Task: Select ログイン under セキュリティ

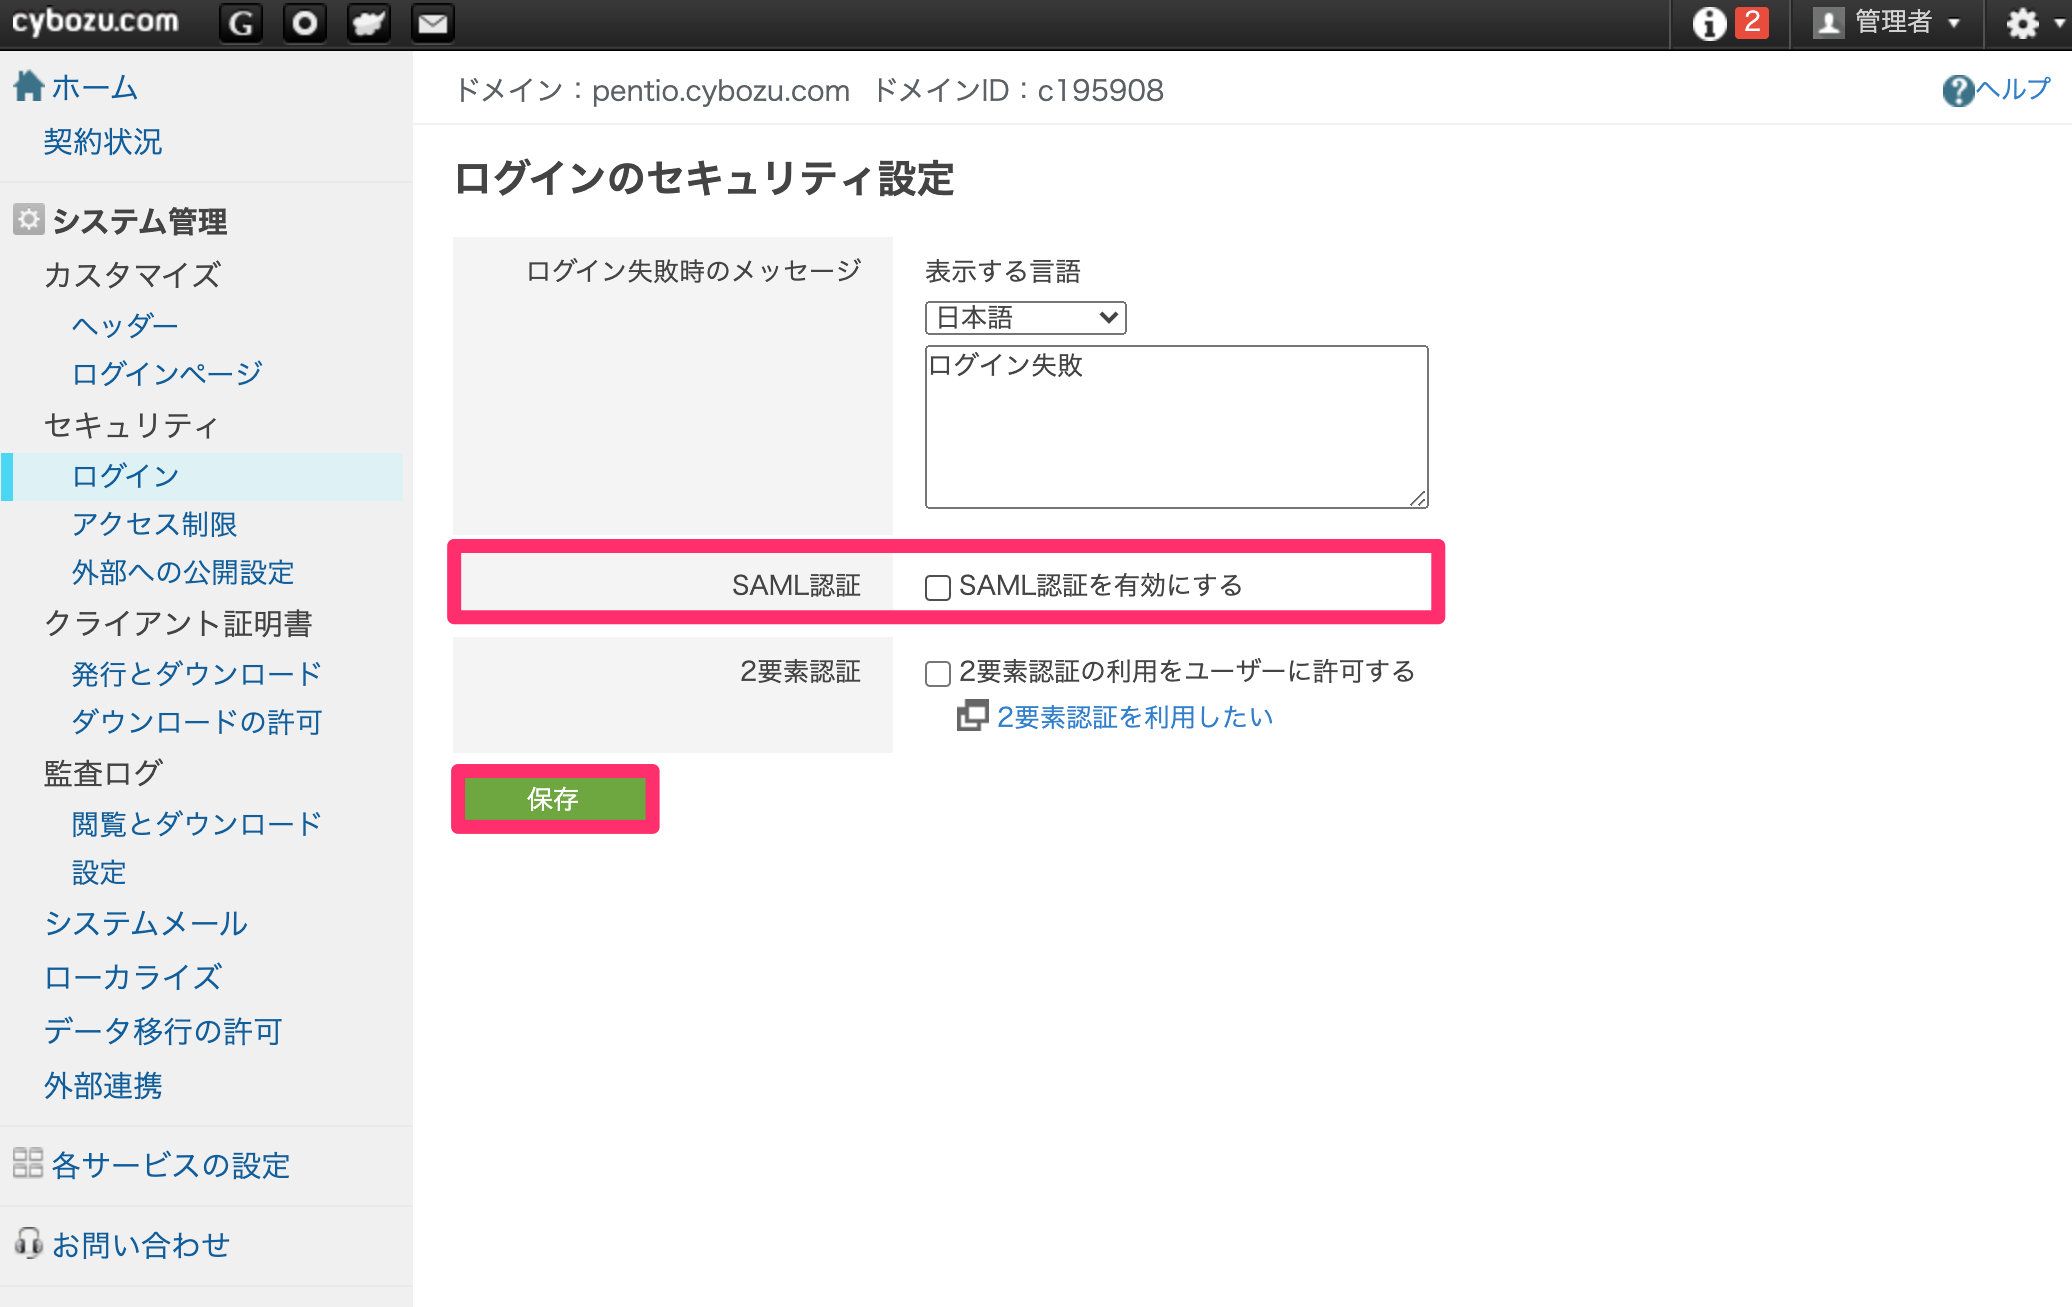Action: (125, 476)
